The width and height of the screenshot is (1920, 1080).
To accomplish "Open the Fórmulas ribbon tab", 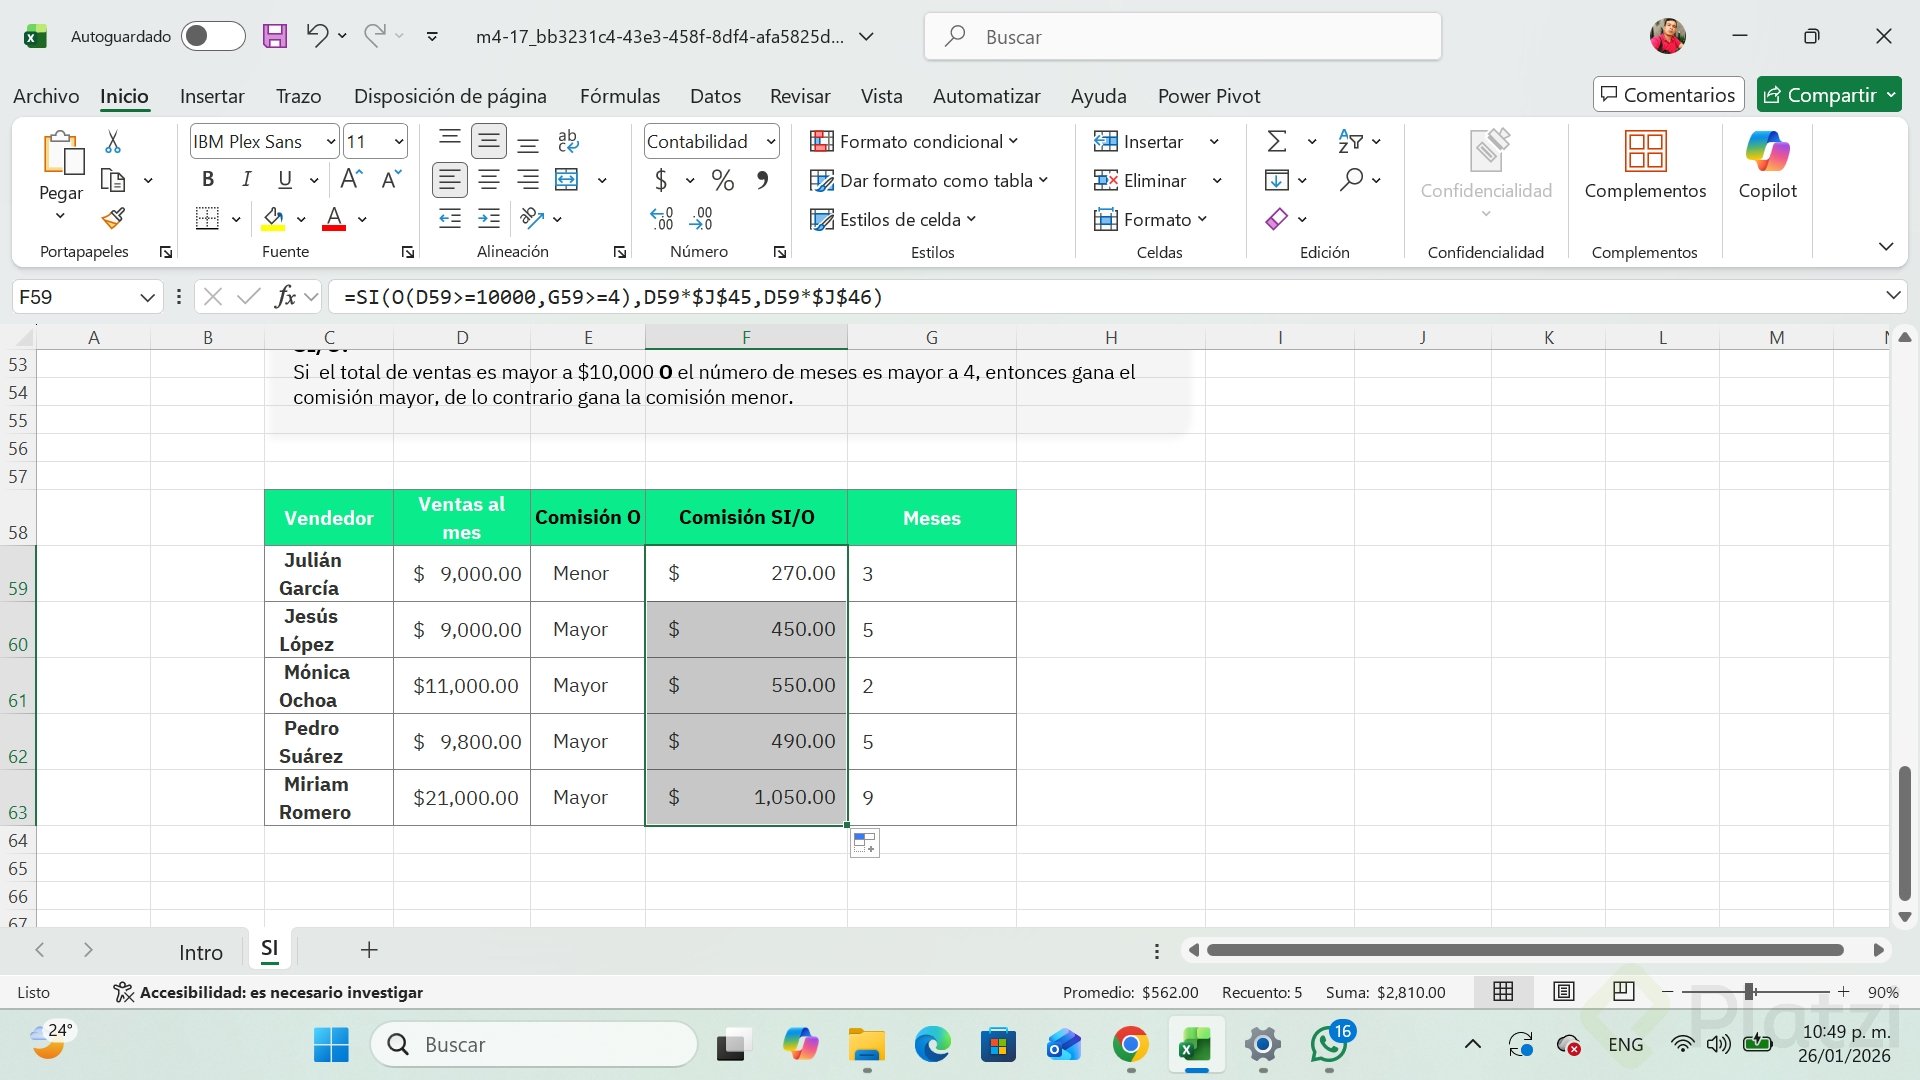I will (619, 96).
